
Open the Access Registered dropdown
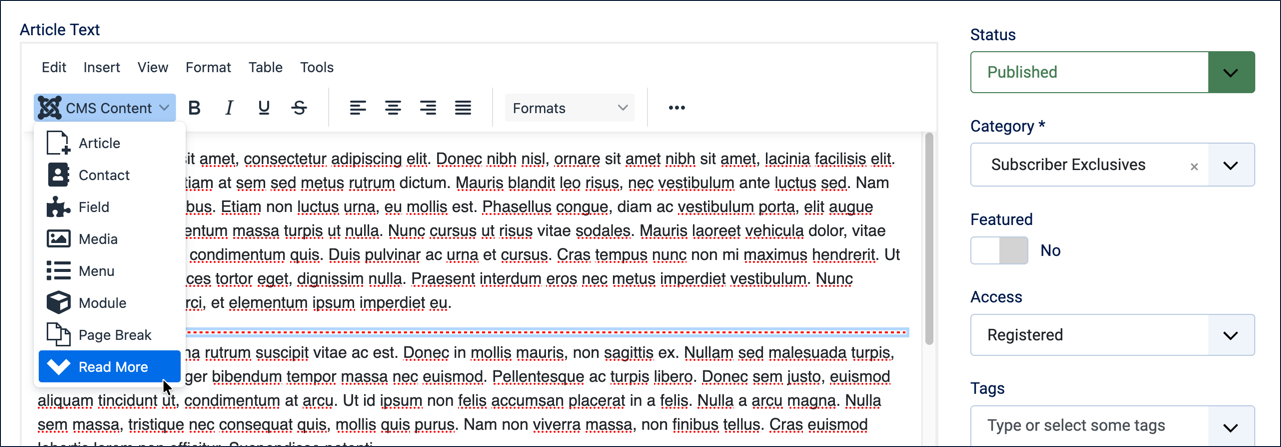coord(1112,335)
